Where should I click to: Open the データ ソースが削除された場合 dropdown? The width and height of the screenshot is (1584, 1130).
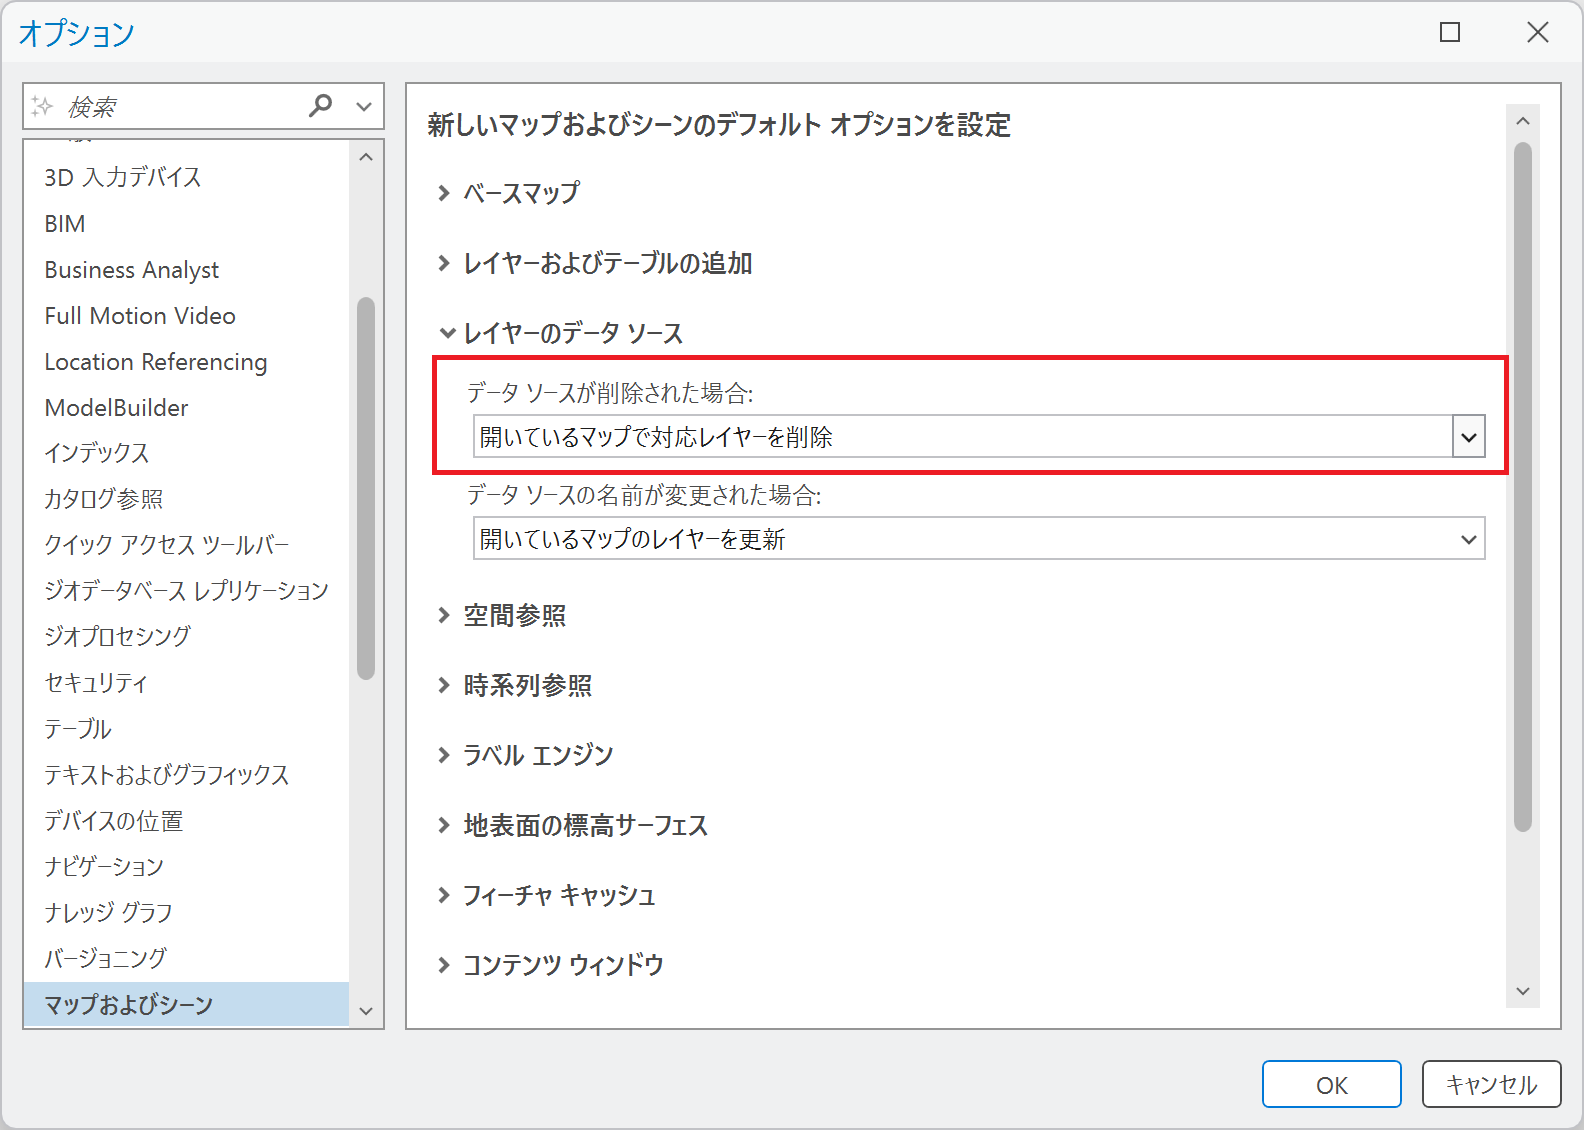[x=1468, y=437]
